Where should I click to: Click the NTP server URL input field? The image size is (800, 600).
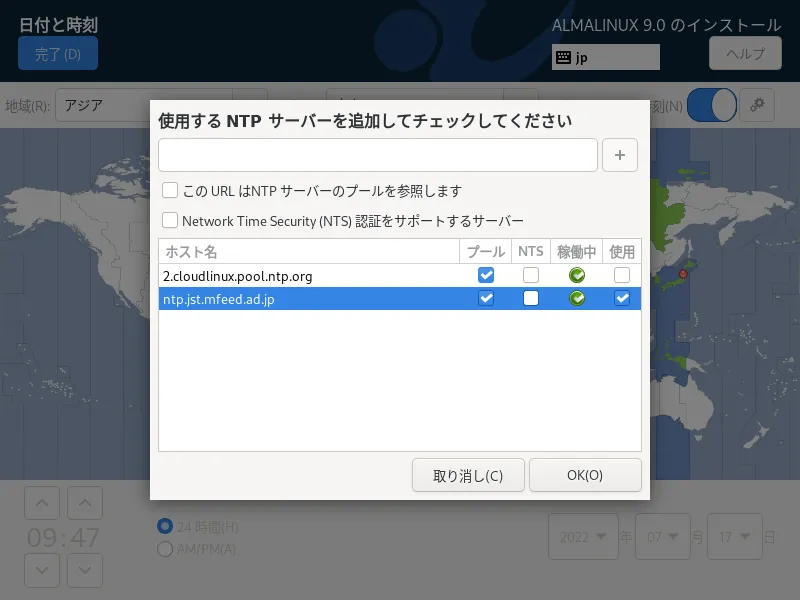coord(378,155)
